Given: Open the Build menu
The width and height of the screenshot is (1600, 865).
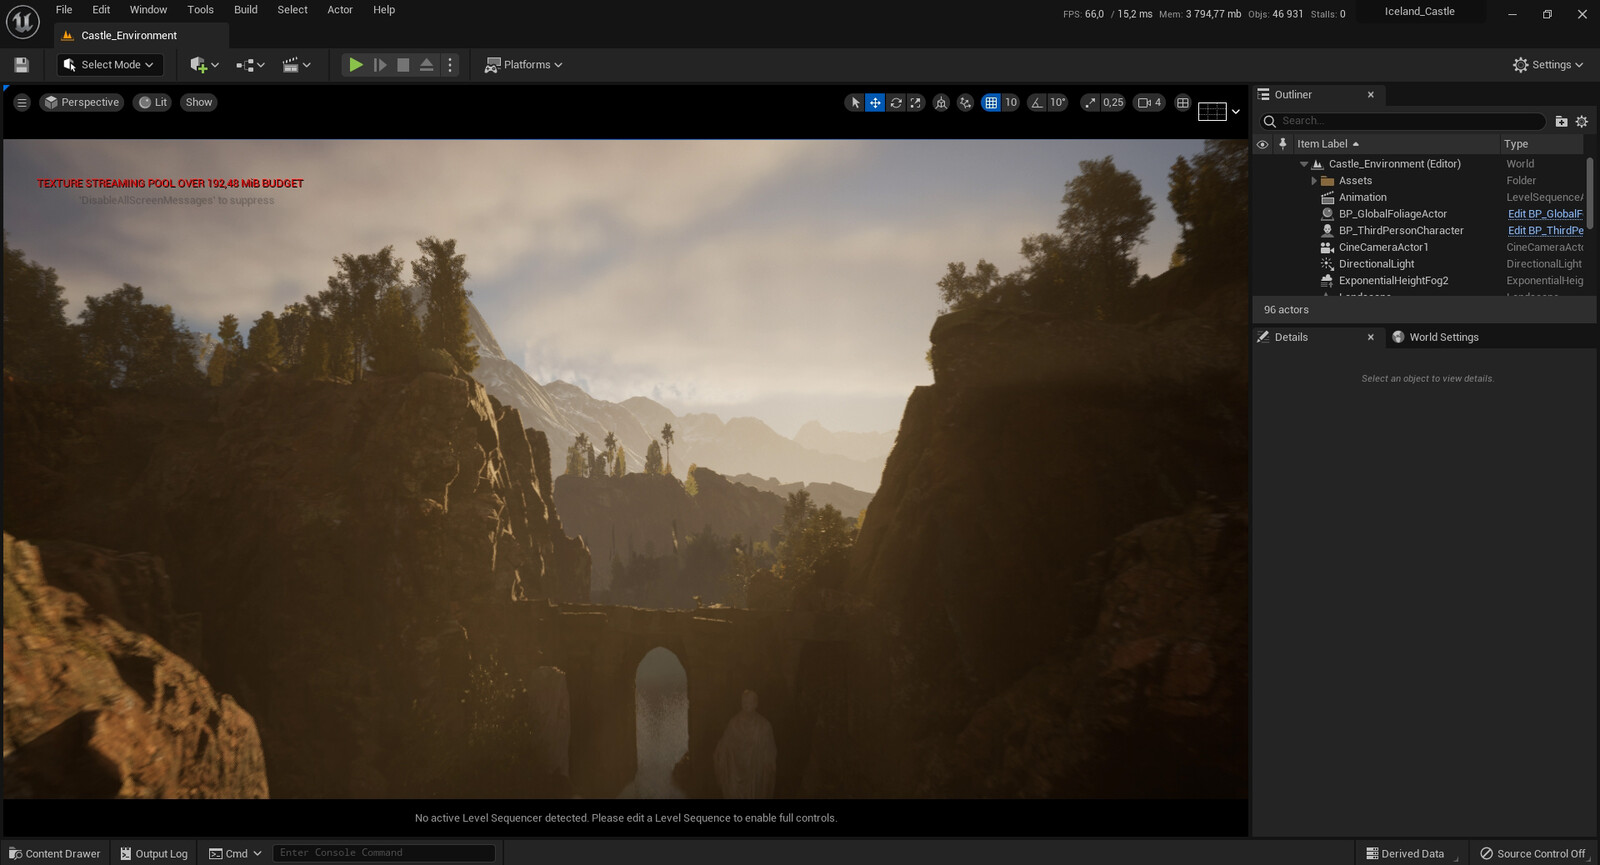Looking at the screenshot, I should coord(246,10).
